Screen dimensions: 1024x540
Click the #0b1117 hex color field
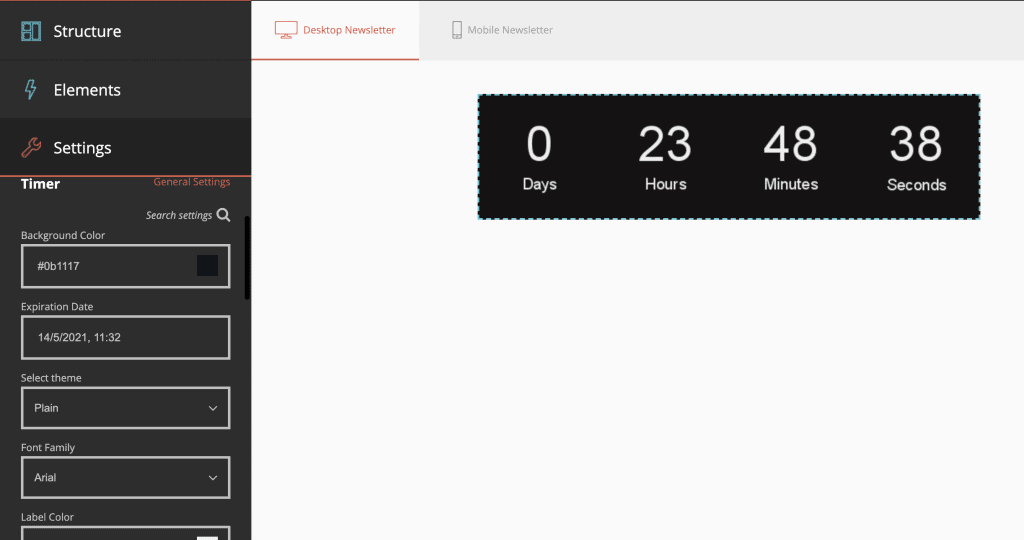(x=100, y=266)
